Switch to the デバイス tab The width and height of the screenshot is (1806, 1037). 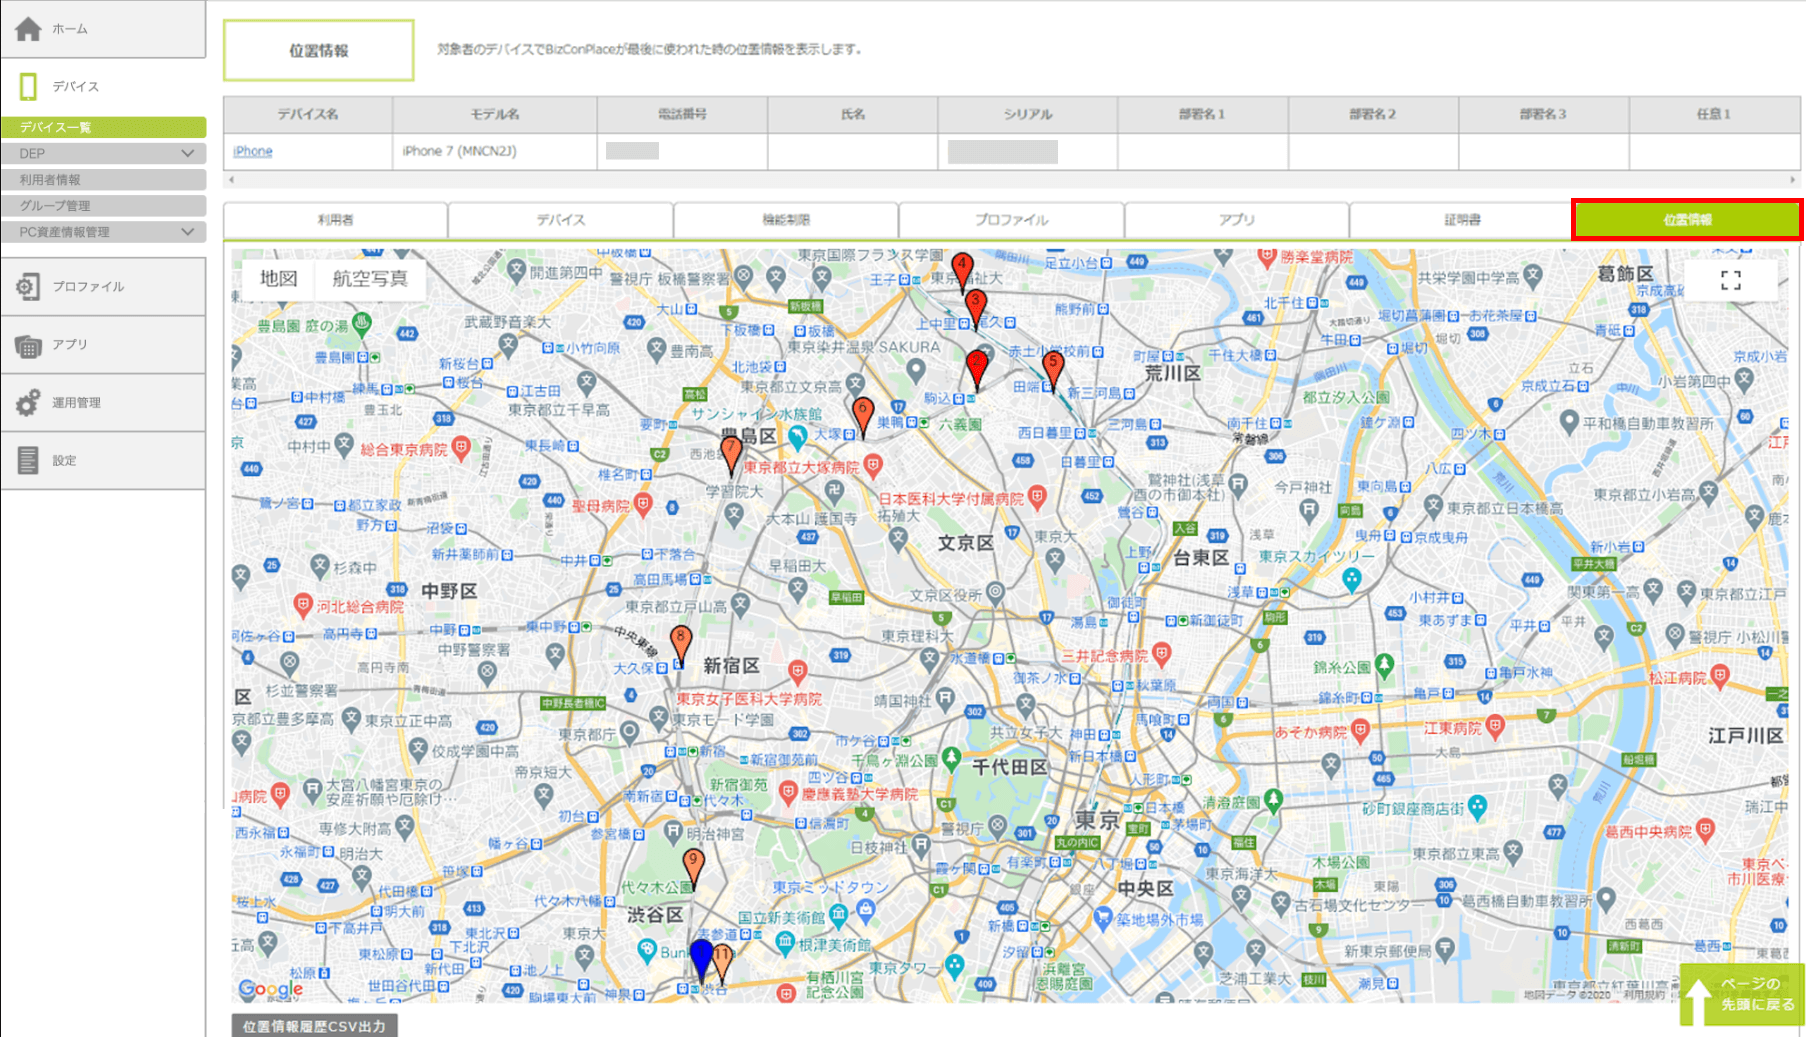click(561, 220)
